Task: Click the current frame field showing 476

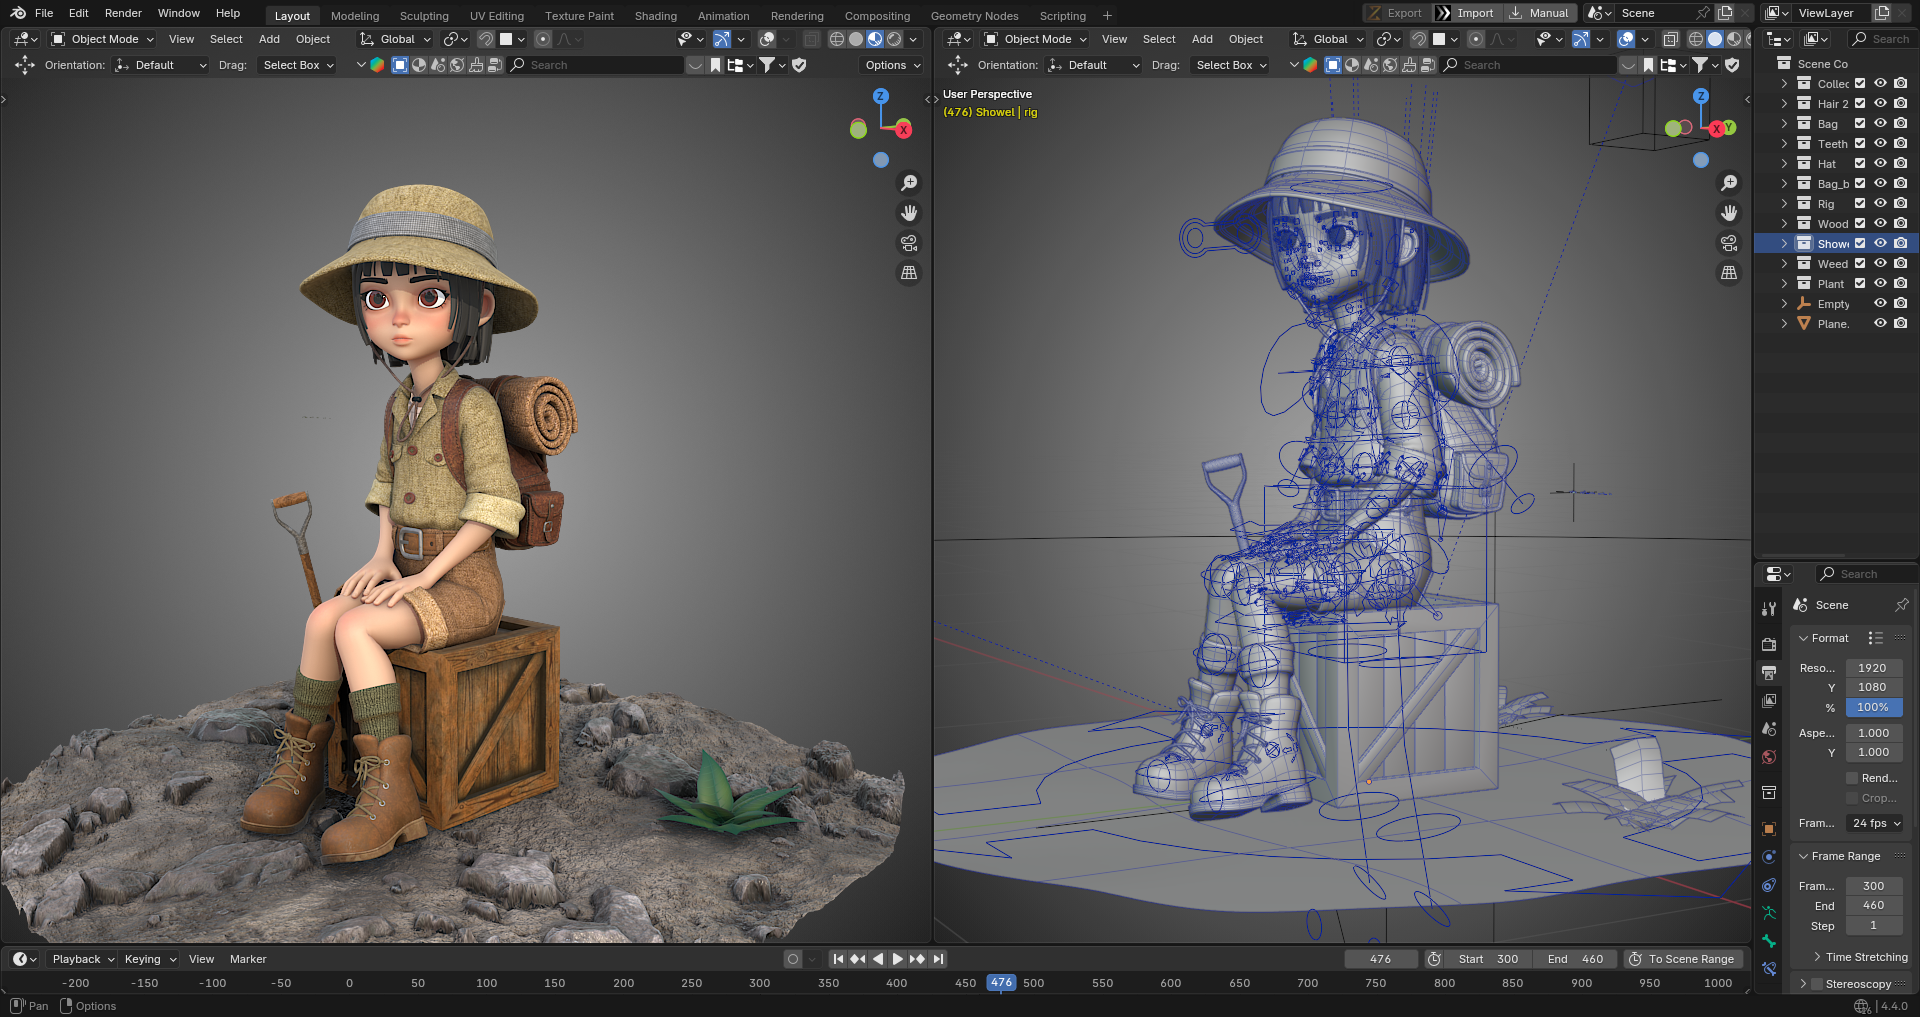Action: 1381,958
